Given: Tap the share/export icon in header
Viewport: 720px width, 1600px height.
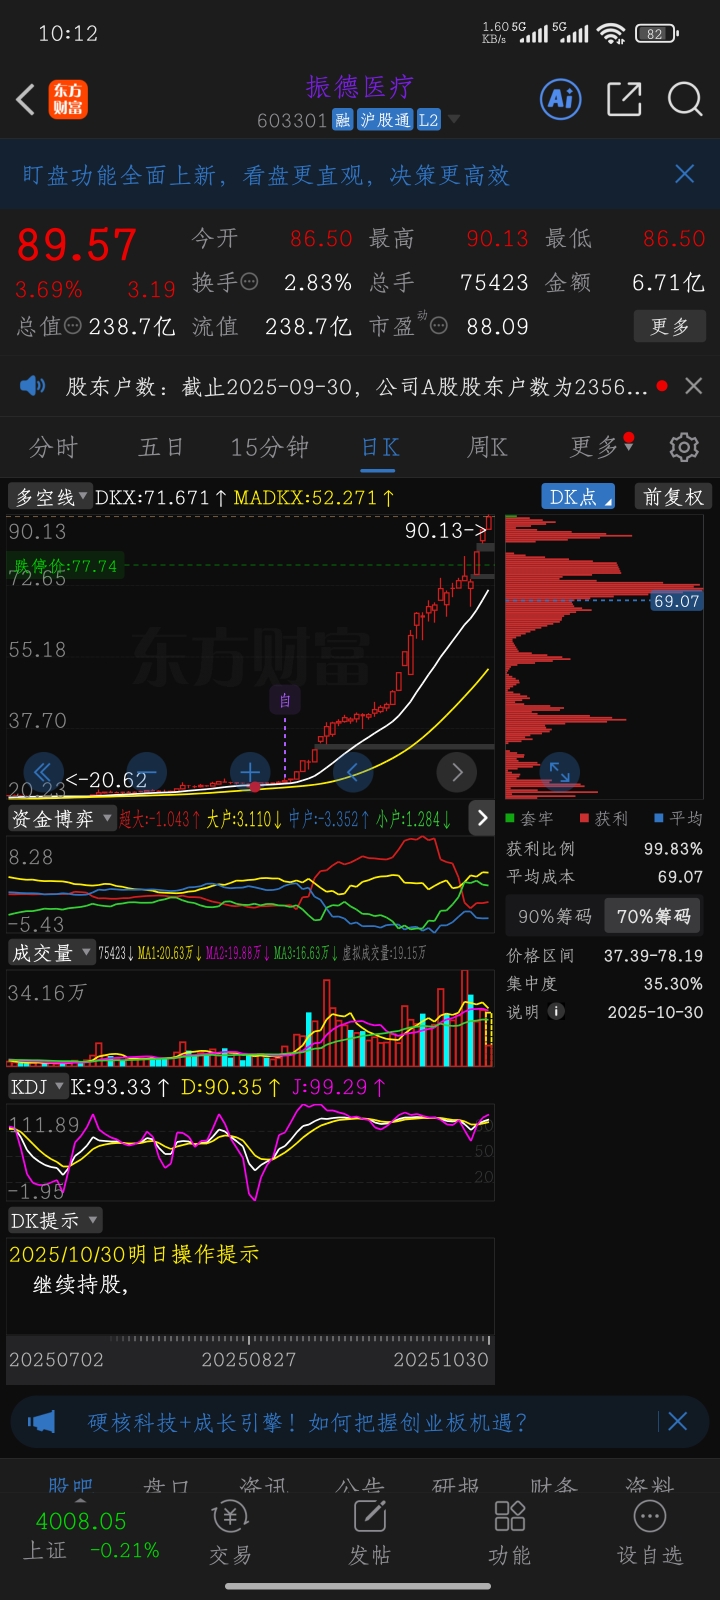Looking at the screenshot, I should pyautogui.click(x=624, y=99).
